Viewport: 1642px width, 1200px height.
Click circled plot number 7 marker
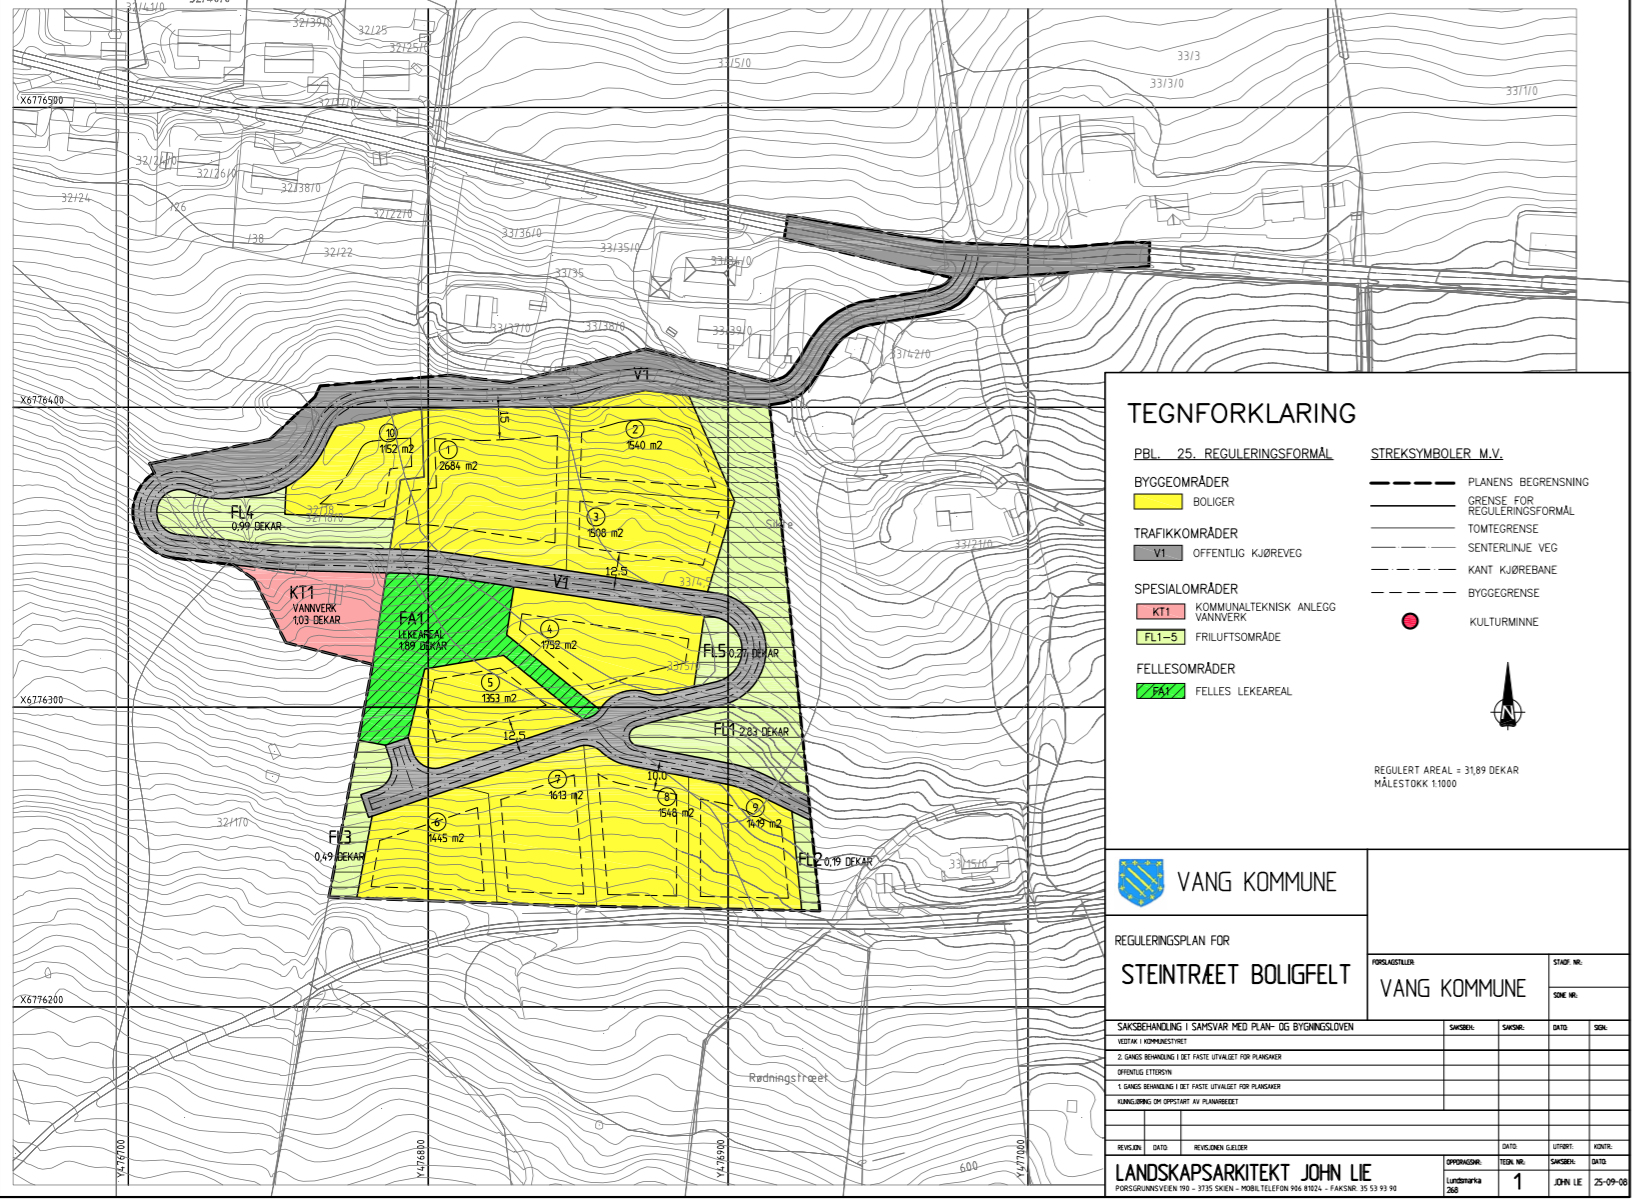tap(558, 780)
